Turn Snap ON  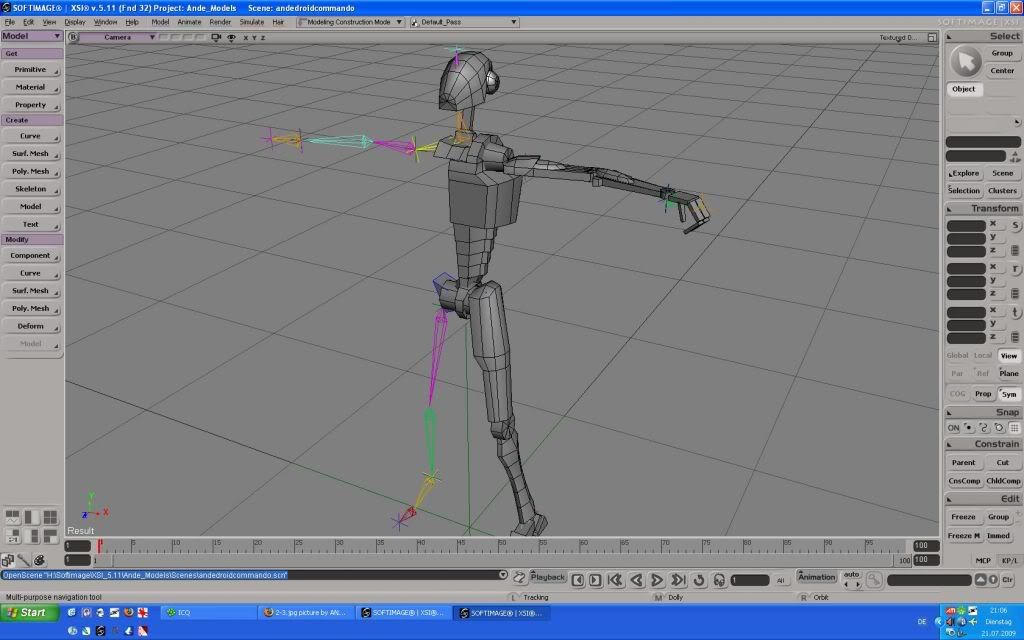click(x=953, y=428)
